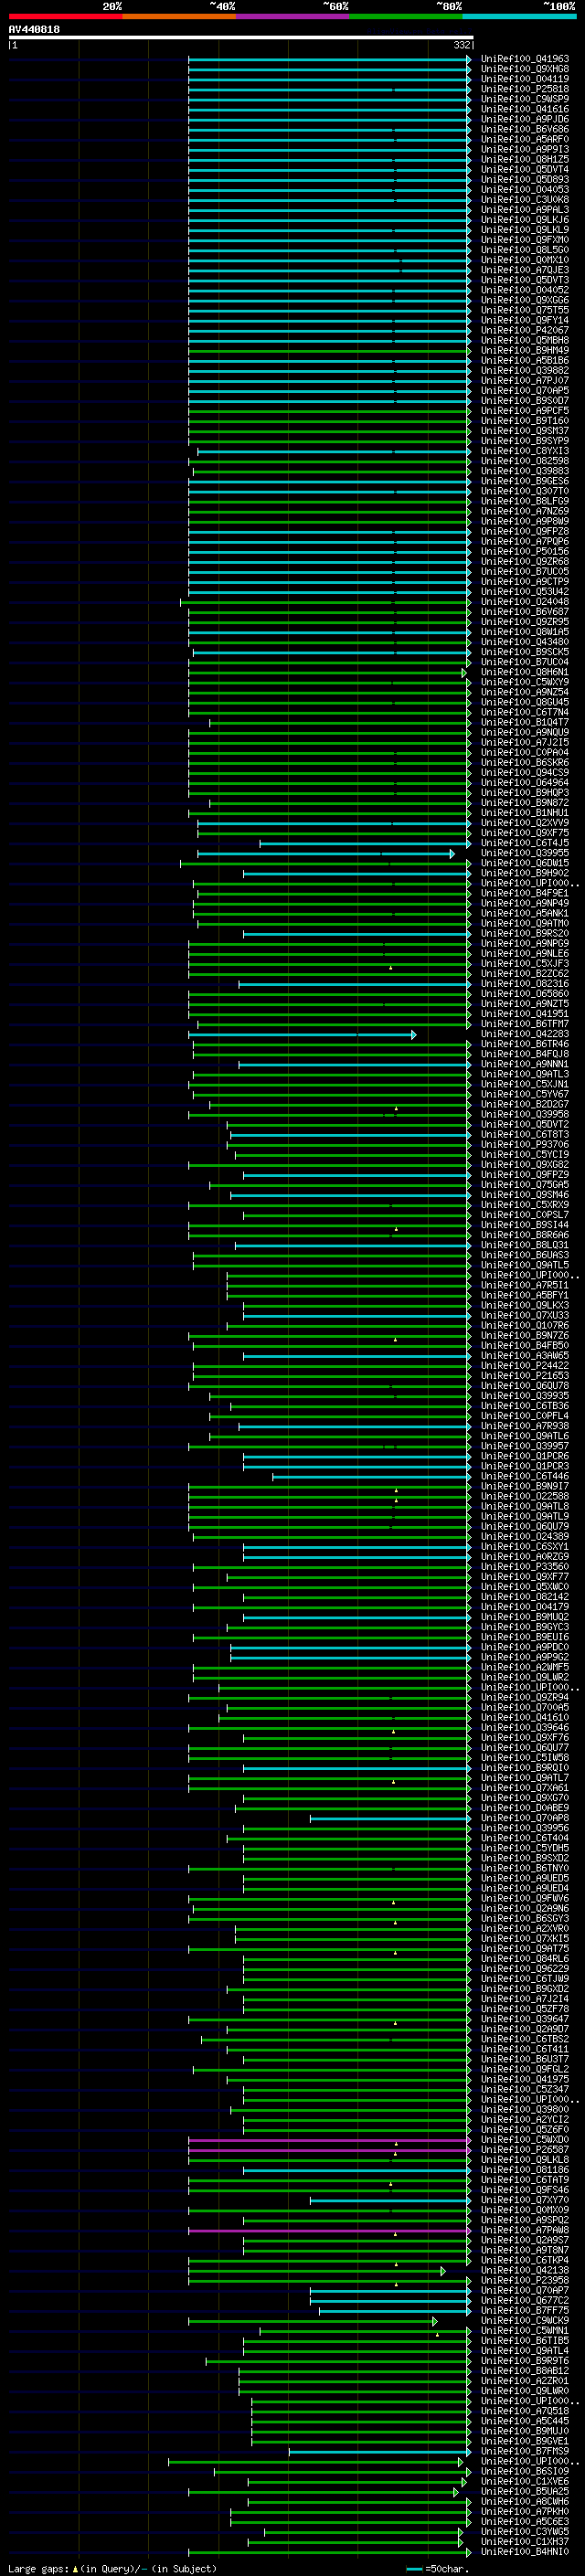Image resolution: width=585 pixels, height=2576 pixels.
Task: Click the green ~80% identity legend bar
Action: [x=406, y=16]
